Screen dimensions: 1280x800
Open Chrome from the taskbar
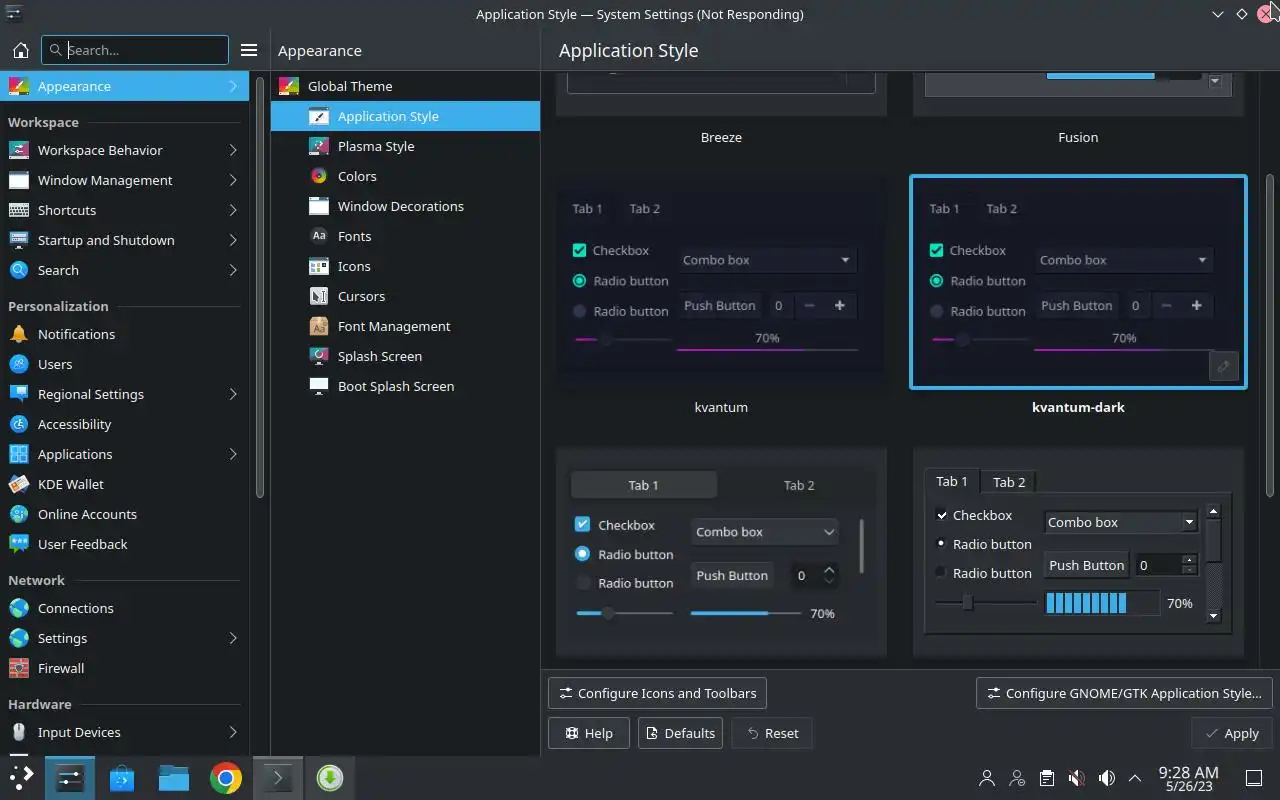pos(226,777)
